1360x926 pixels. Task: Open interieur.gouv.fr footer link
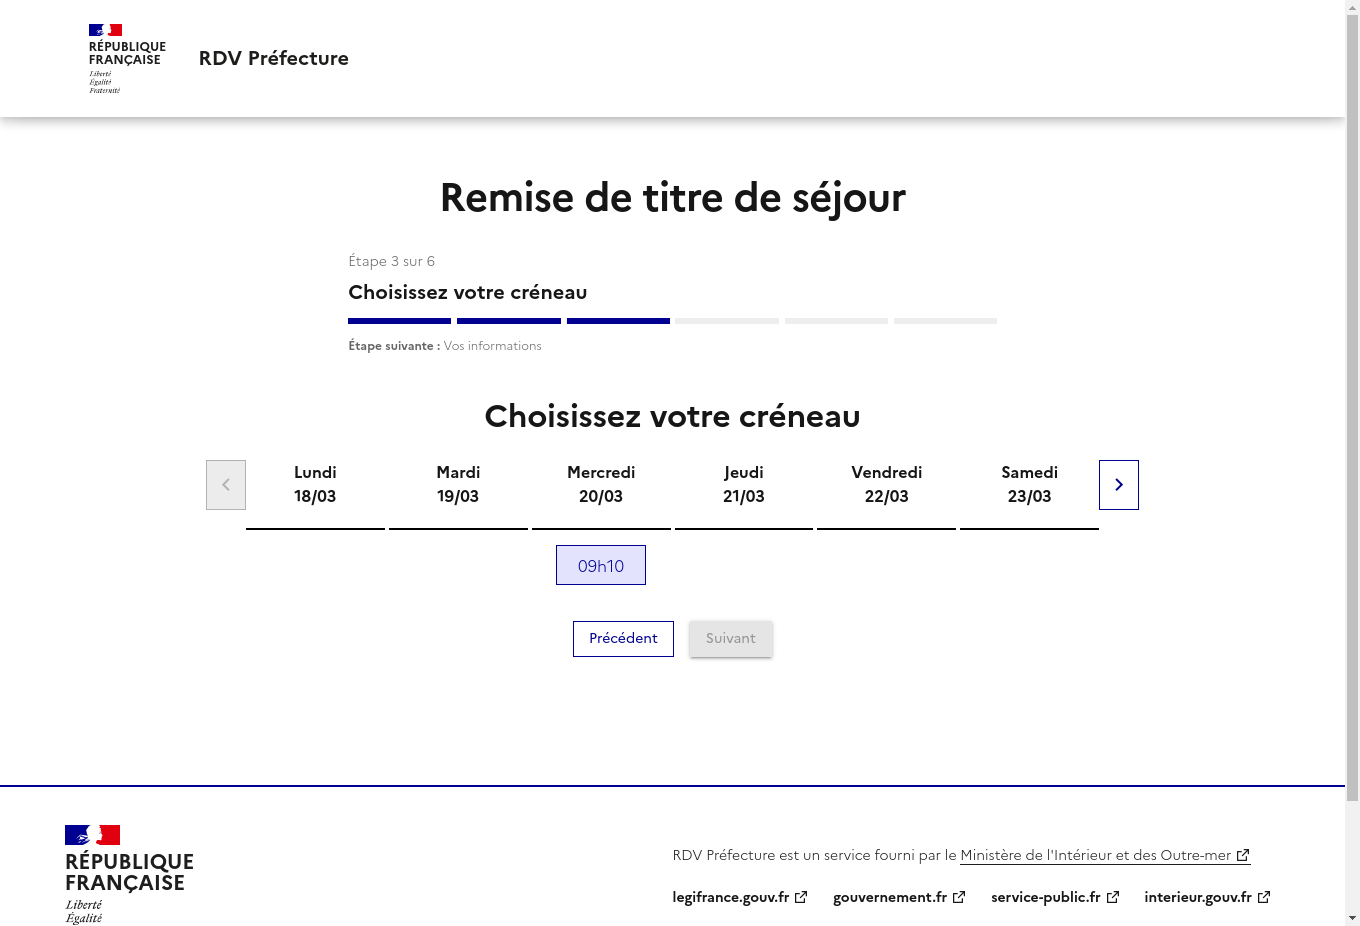[x=1207, y=897]
